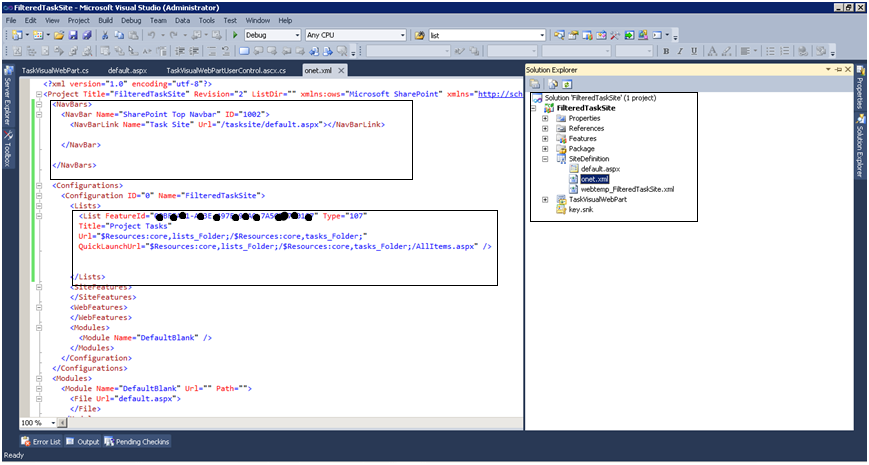Open the Project menu
The height and width of the screenshot is (465, 869).
pos(79,21)
